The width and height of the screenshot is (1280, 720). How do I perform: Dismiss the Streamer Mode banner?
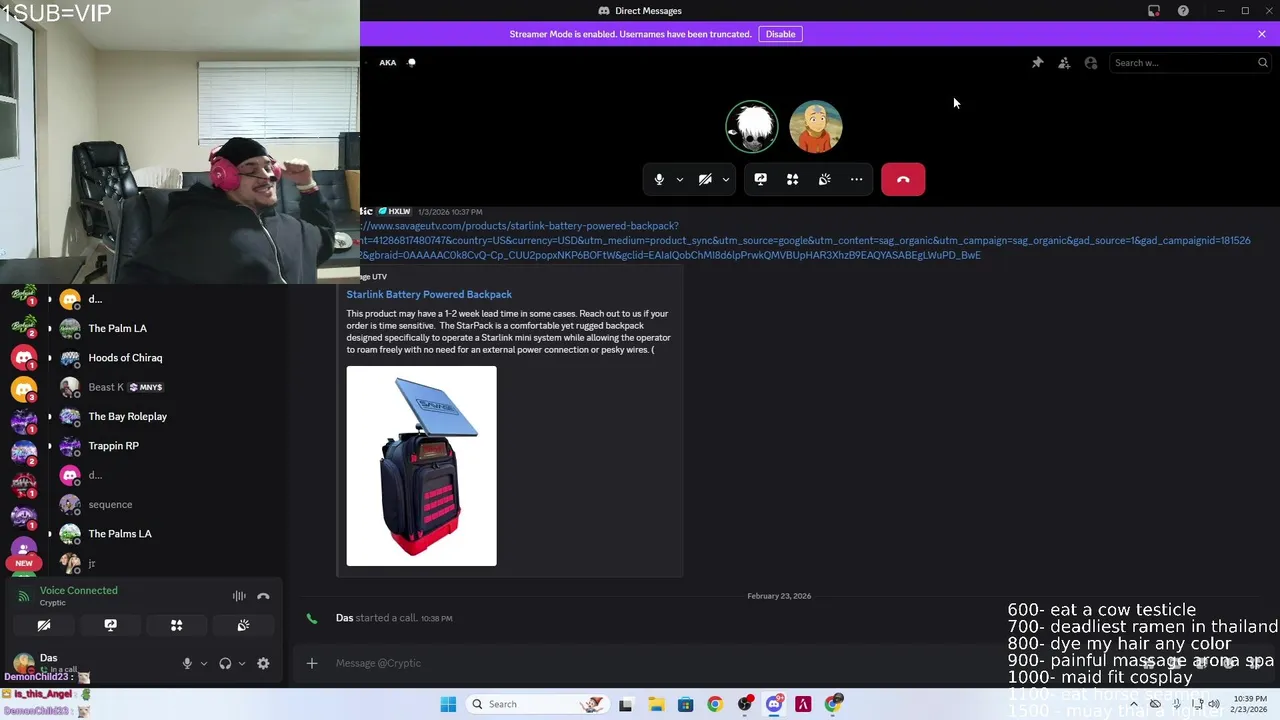point(1262,34)
